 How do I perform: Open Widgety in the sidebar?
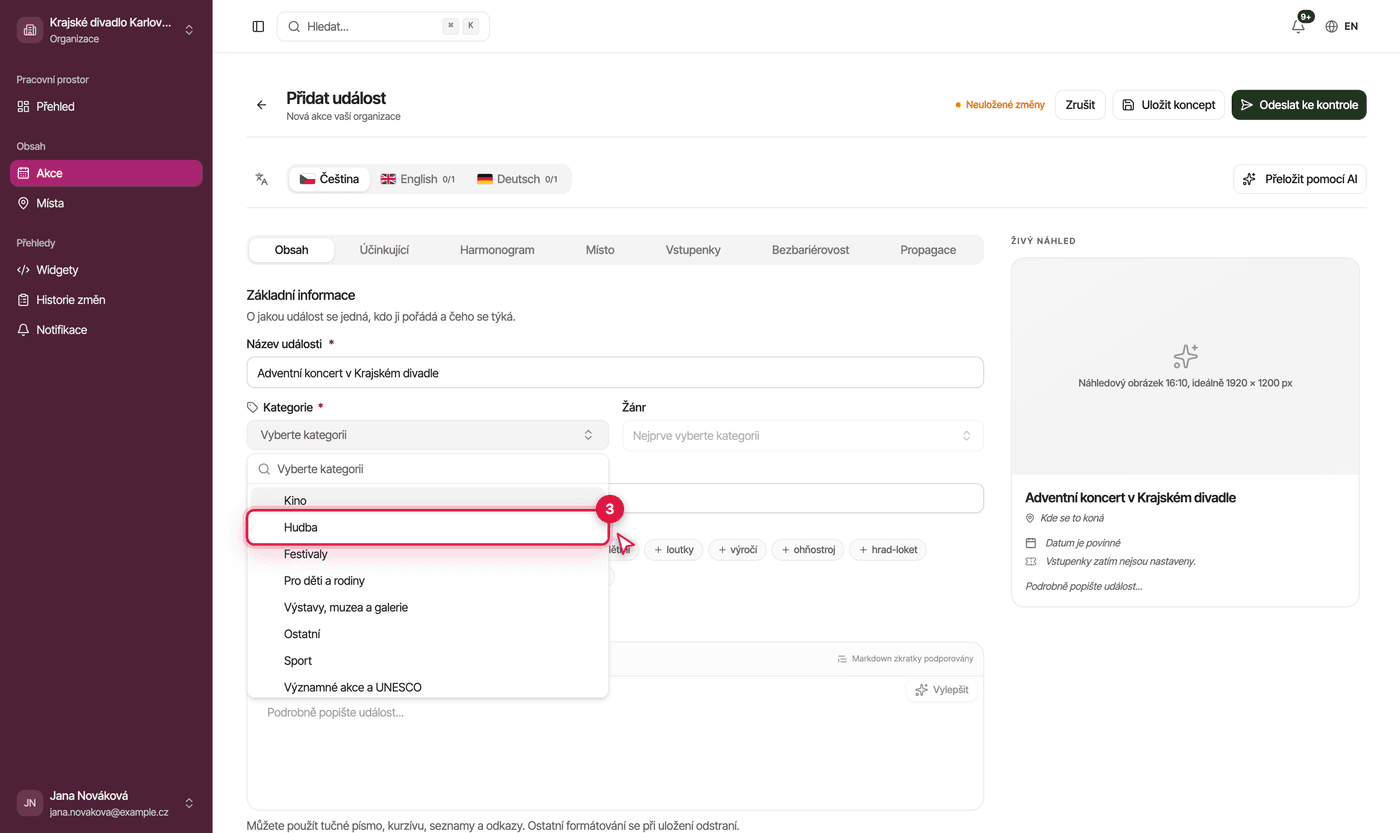click(x=106, y=270)
